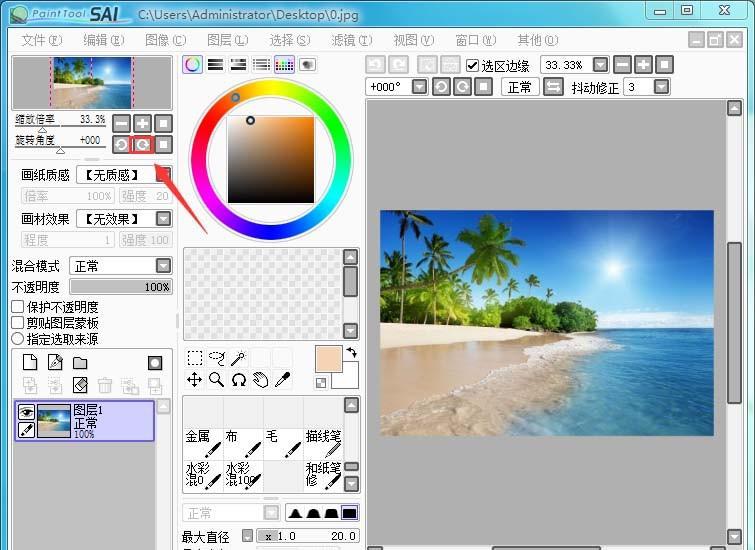
Task: Create a new folder layer set
Action: click(x=80, y=362)
